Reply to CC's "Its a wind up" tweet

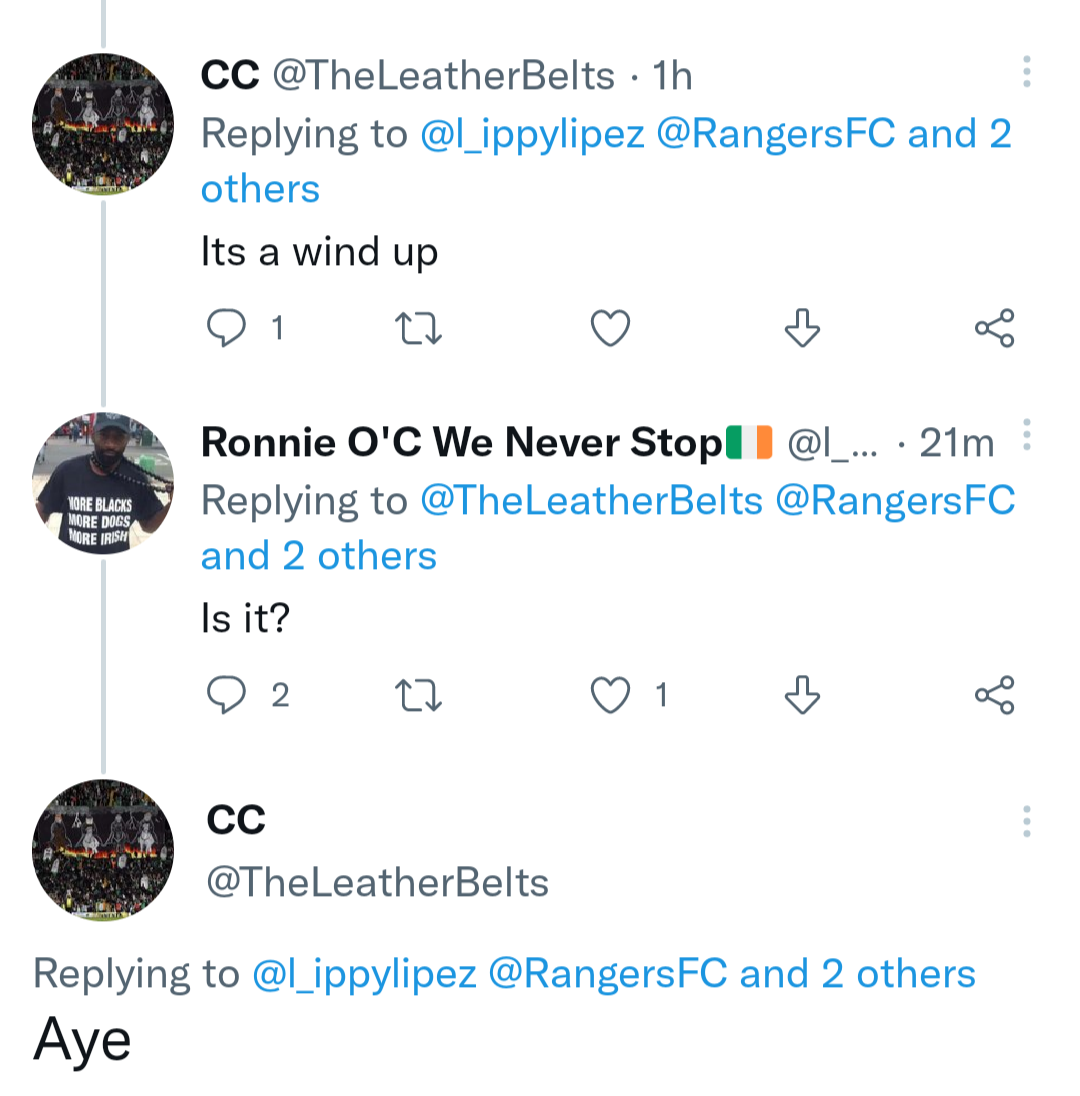(x=226, y=328)
